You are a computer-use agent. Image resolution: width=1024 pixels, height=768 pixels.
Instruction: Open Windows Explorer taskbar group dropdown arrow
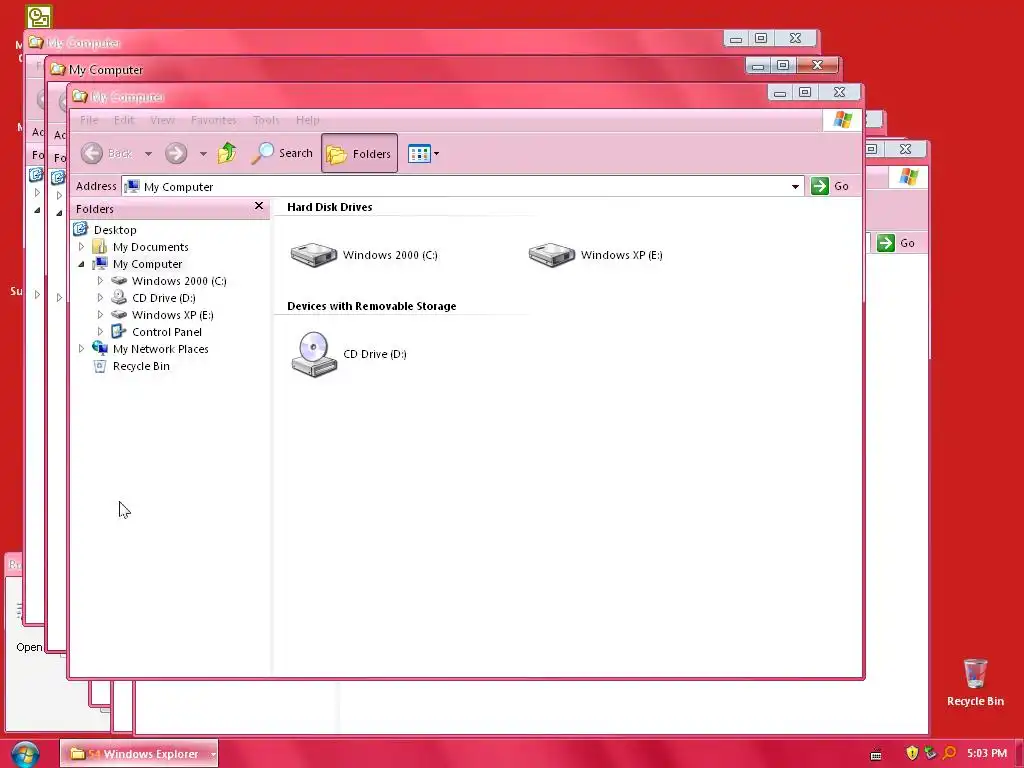pyautogui.click(x=213, y=754)
